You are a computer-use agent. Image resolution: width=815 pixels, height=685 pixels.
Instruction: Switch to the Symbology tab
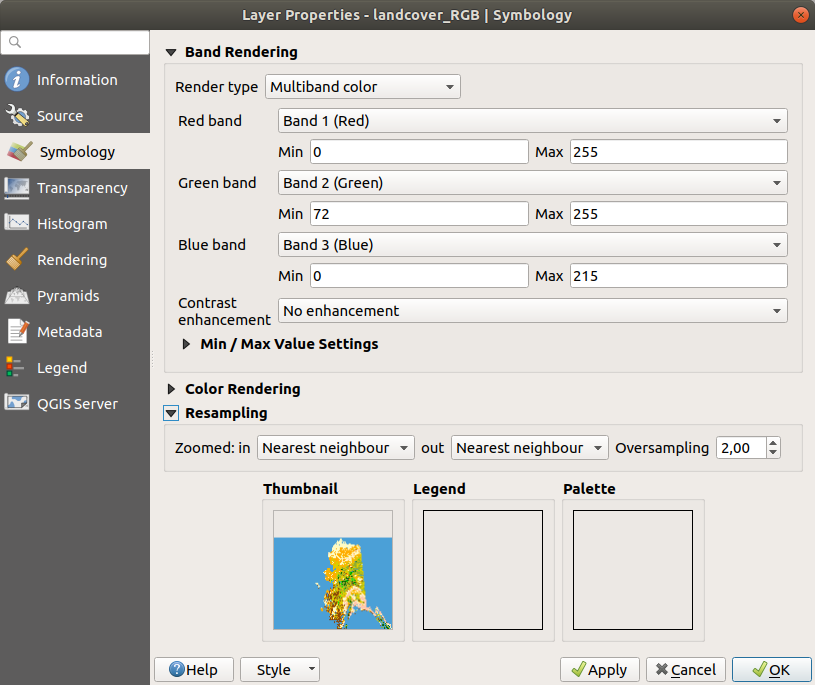[76, 152]
